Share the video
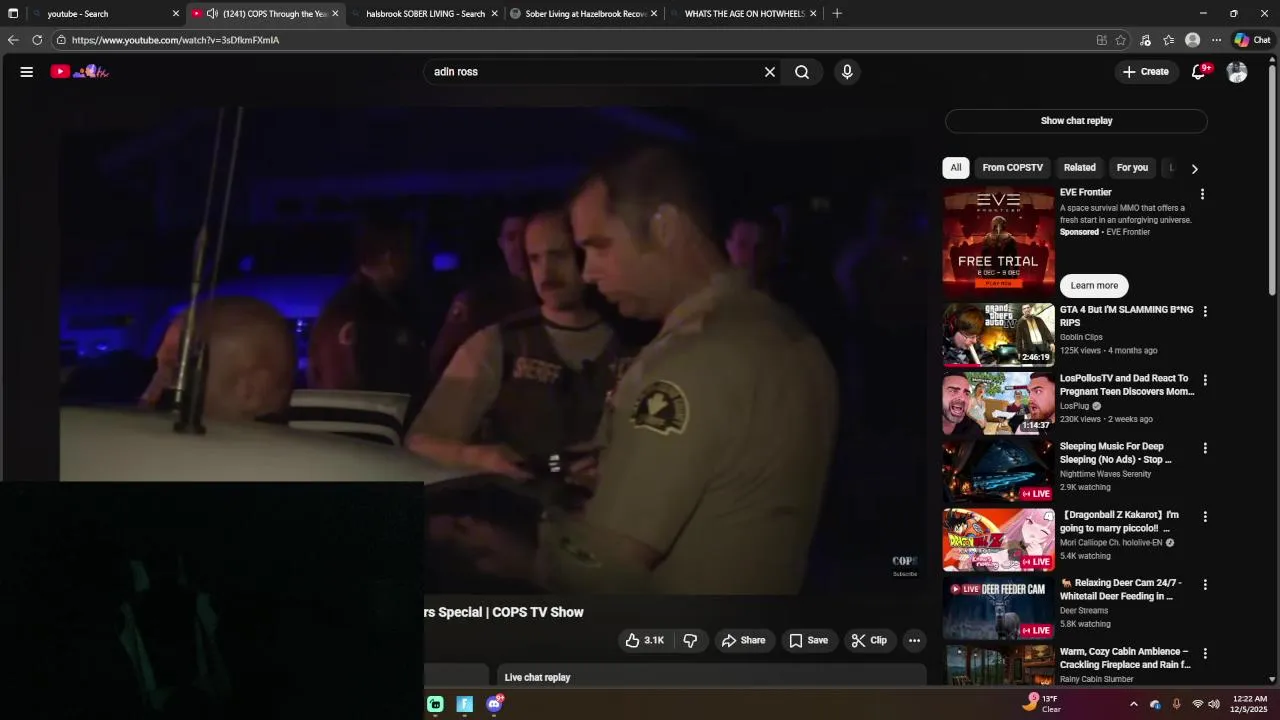1280x720 pixels. [x=744, y=640]
